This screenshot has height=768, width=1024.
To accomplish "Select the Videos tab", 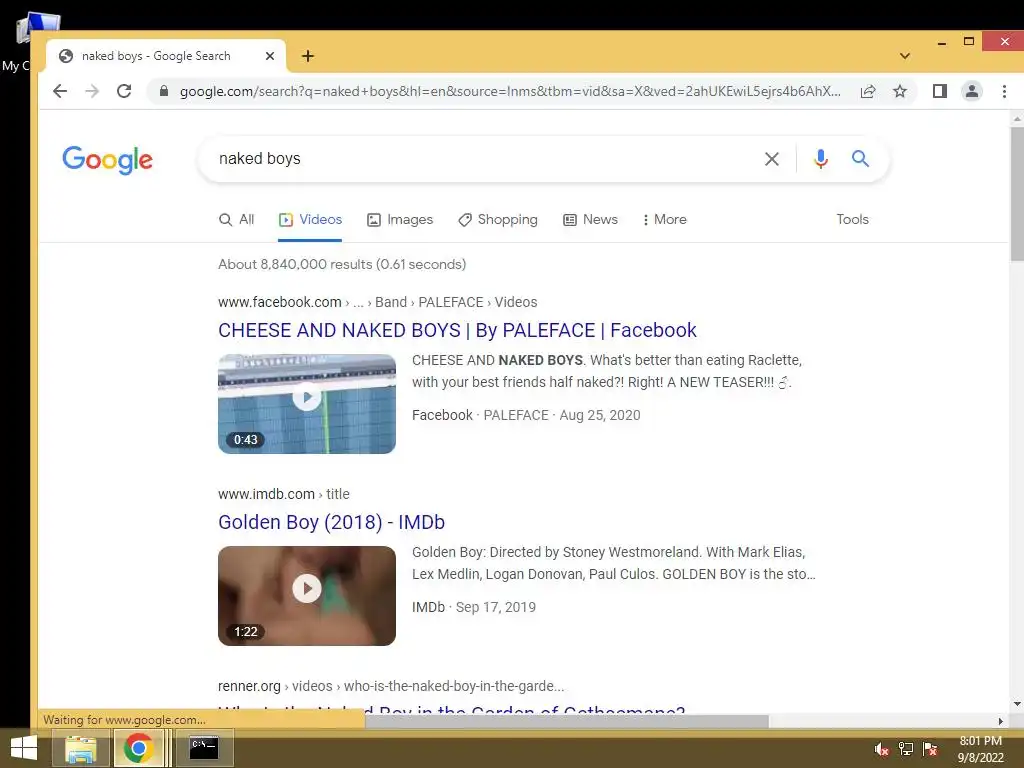I will (x=310, y=219).
